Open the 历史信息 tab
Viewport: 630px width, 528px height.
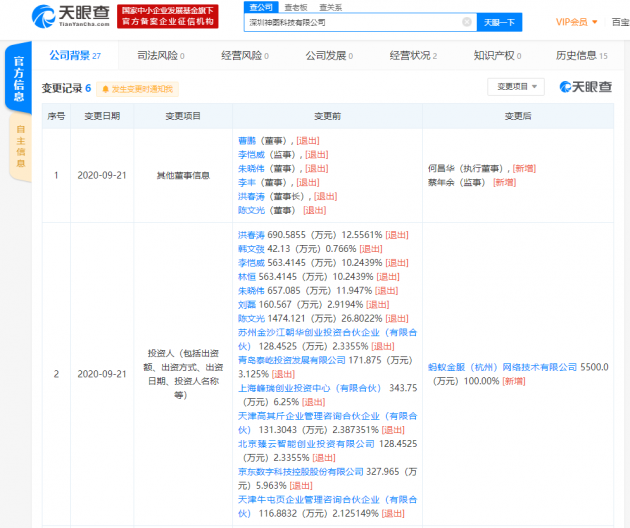point(581,55)
